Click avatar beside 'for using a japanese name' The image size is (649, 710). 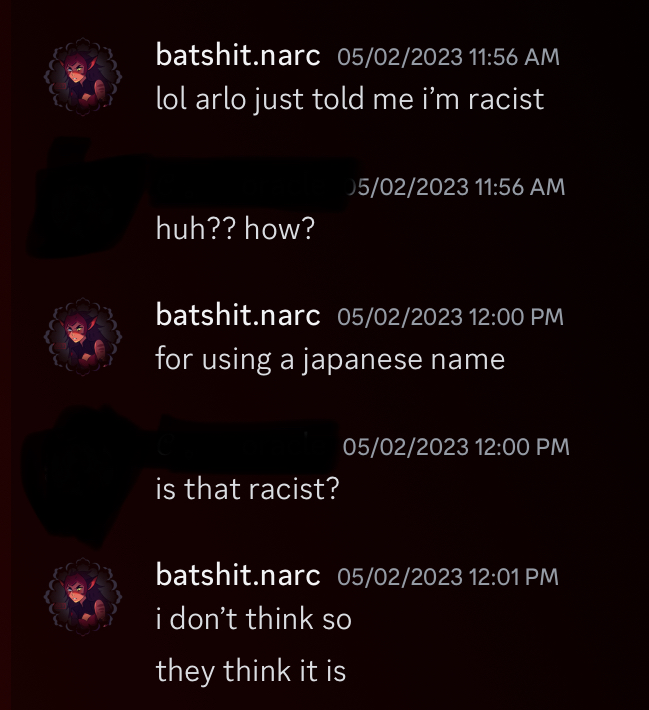(83, 337)
